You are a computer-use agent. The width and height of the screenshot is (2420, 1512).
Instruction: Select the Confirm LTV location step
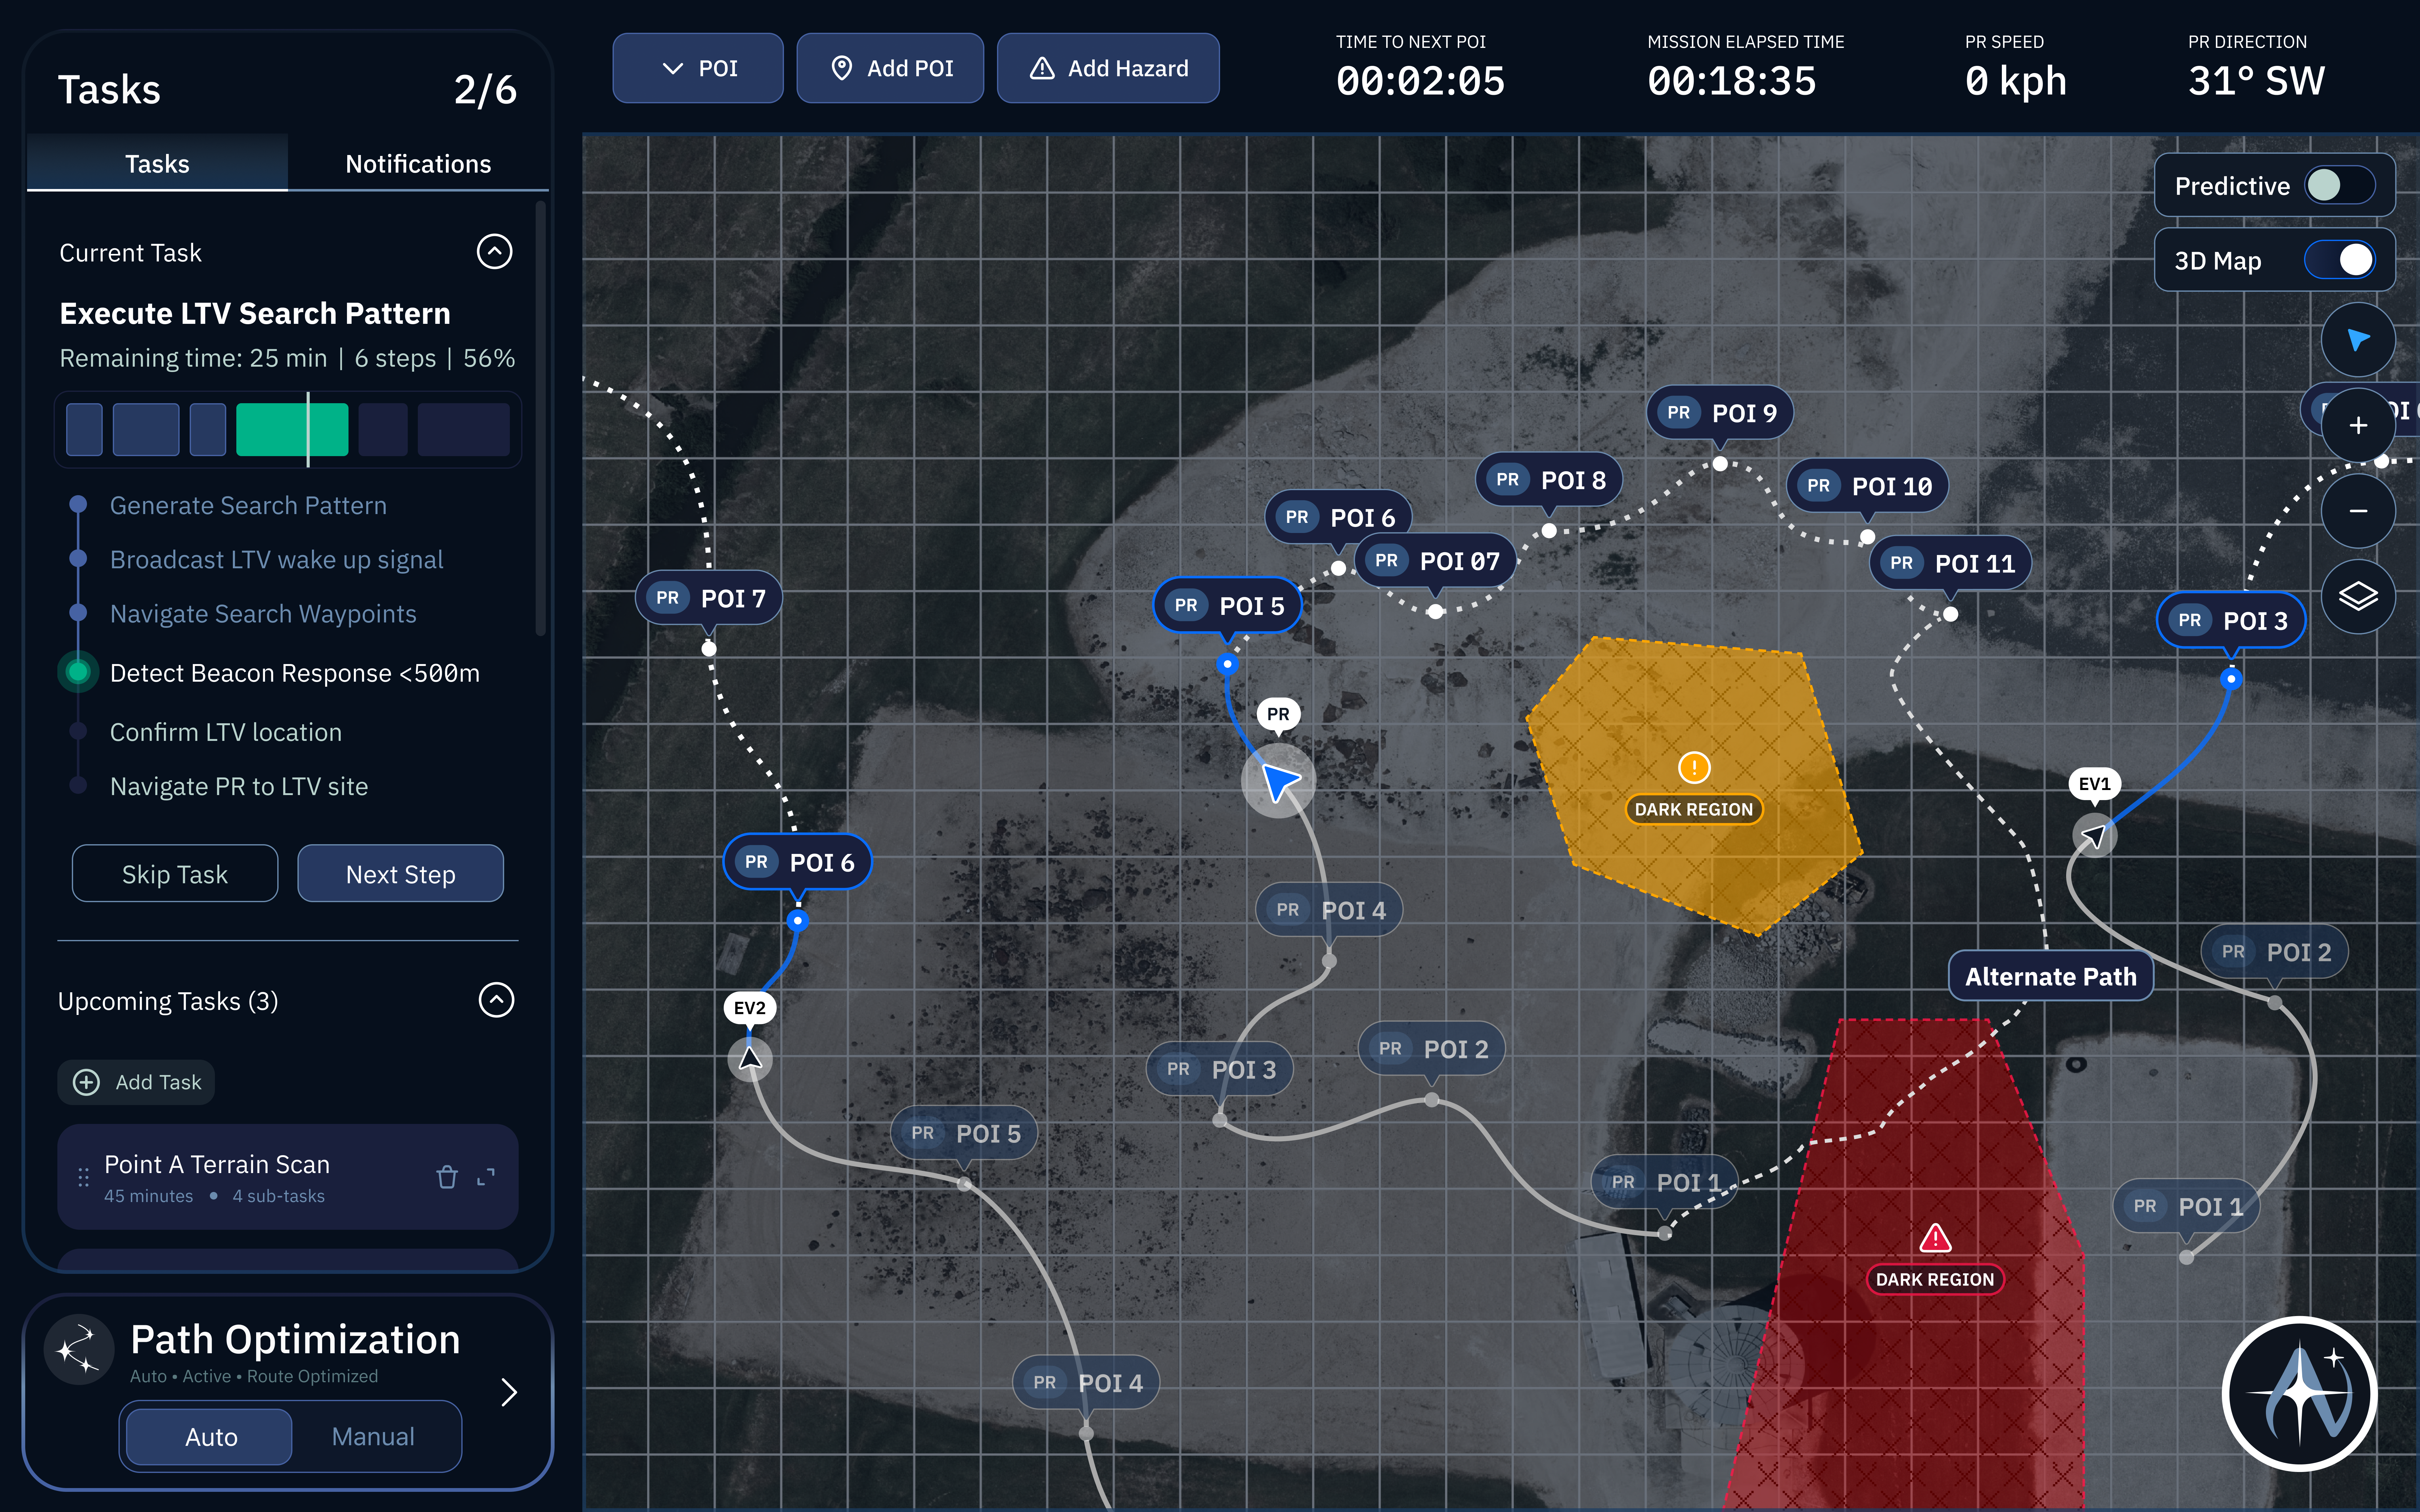pyautogui.click(x=226, y=732)
